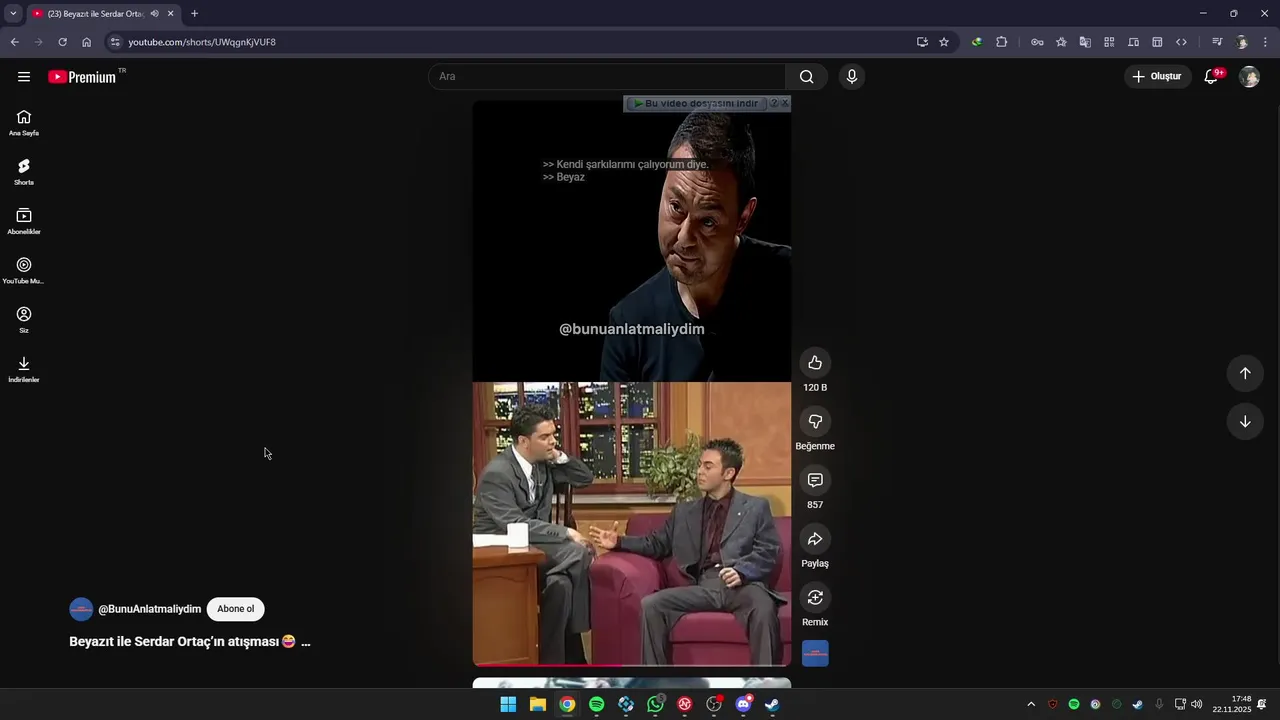This screenshot has height=720, width=1280.
Task: Reload the page
Action: pyautogui.click(x=62, y=42)
